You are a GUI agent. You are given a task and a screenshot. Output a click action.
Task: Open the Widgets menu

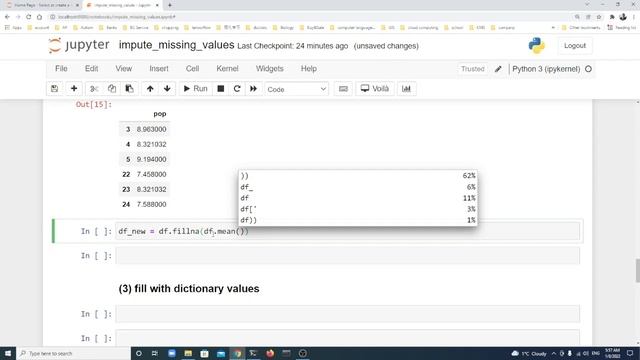269,69
